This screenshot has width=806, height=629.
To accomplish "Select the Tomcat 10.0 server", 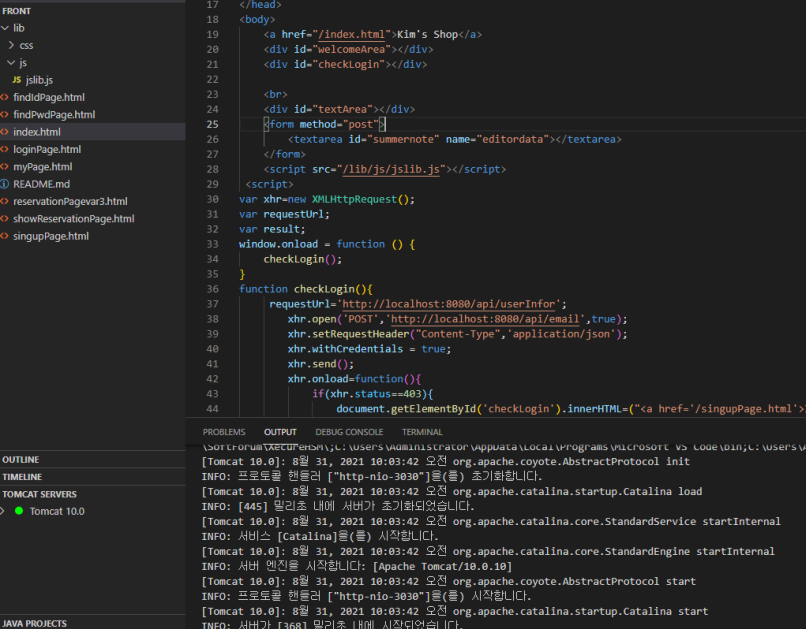I will 57,511.
